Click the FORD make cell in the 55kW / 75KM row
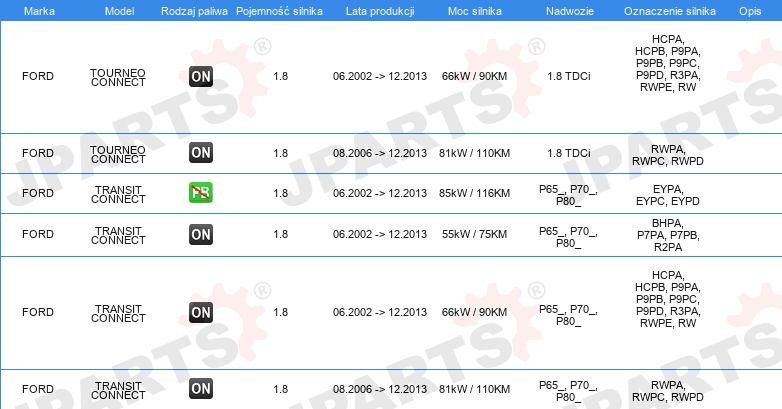 click(38, 234)
